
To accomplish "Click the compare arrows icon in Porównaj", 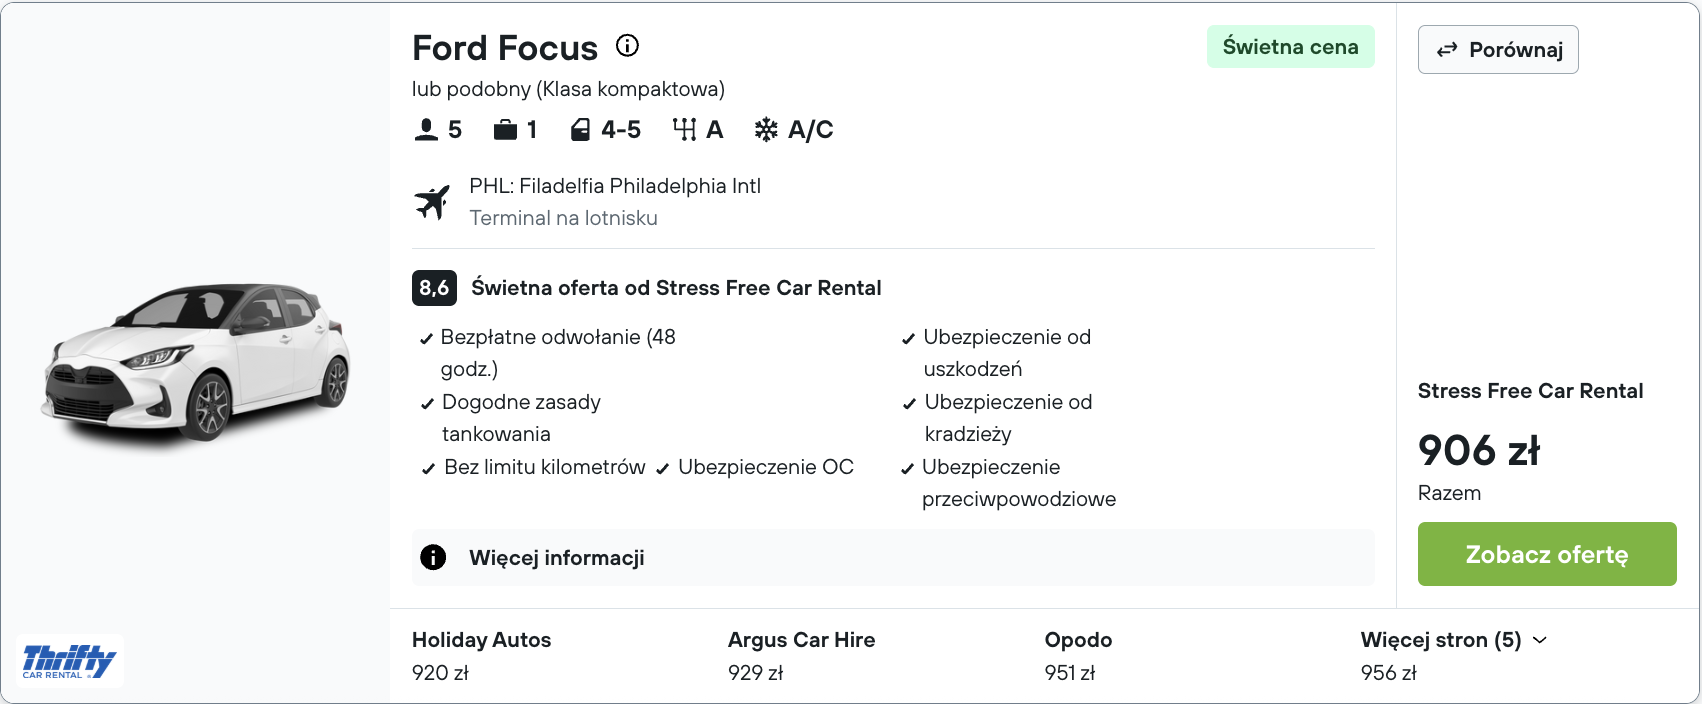I will [1447, 50].
